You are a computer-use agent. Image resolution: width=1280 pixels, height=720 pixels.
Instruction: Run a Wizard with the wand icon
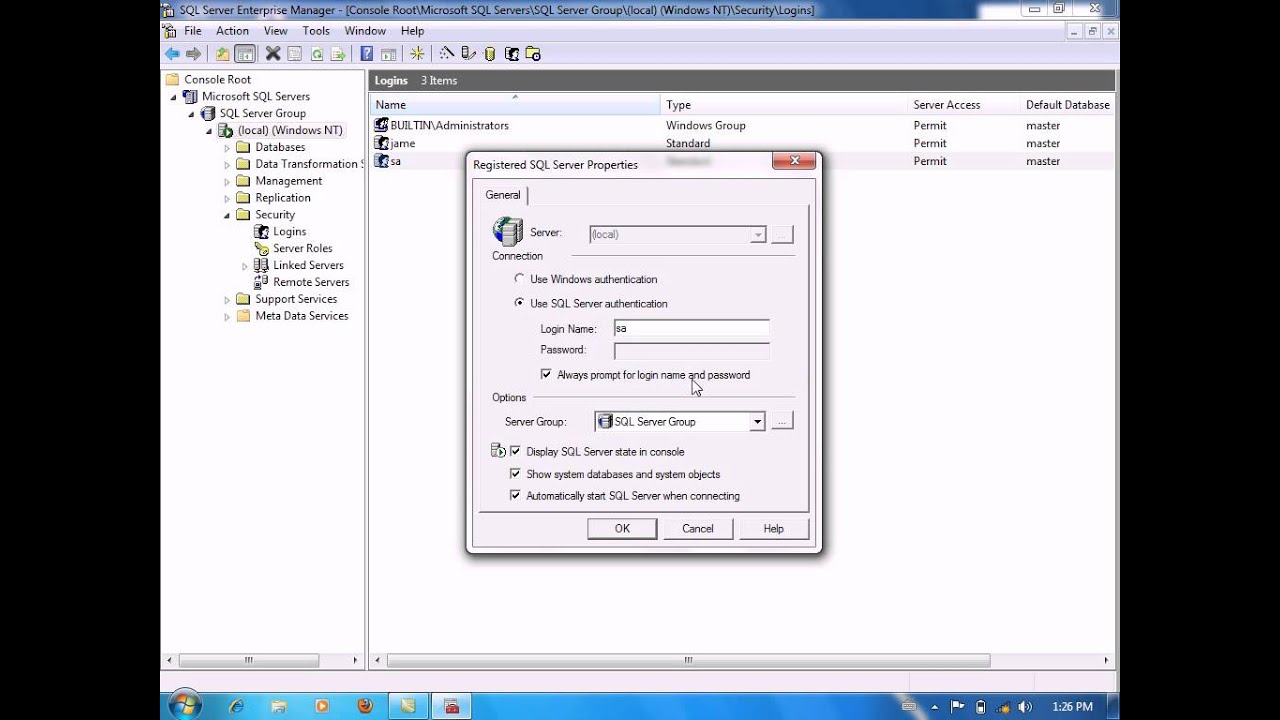point(446,54)
